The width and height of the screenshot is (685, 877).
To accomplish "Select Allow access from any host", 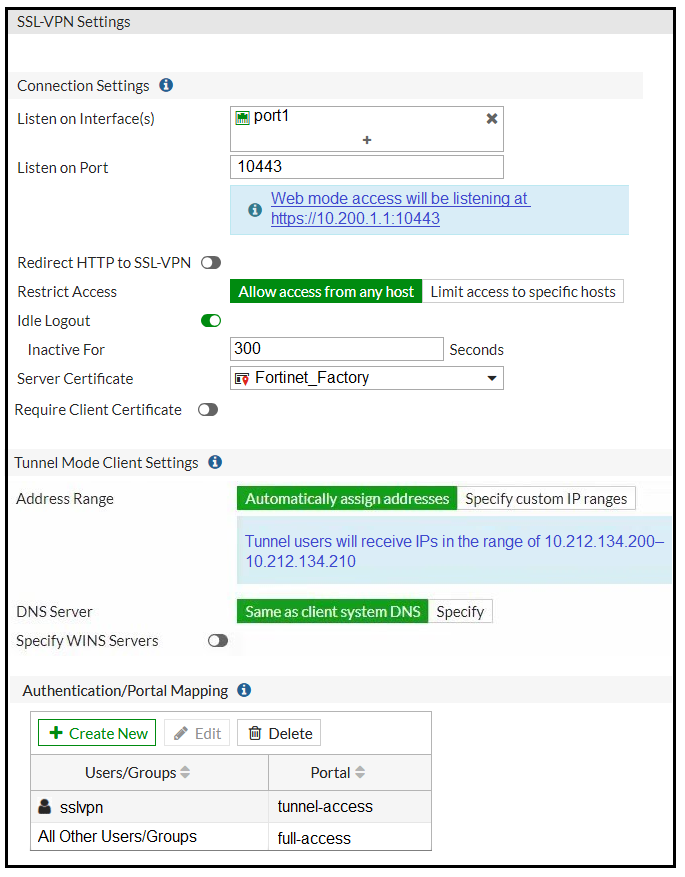I will tap(326, 291).
